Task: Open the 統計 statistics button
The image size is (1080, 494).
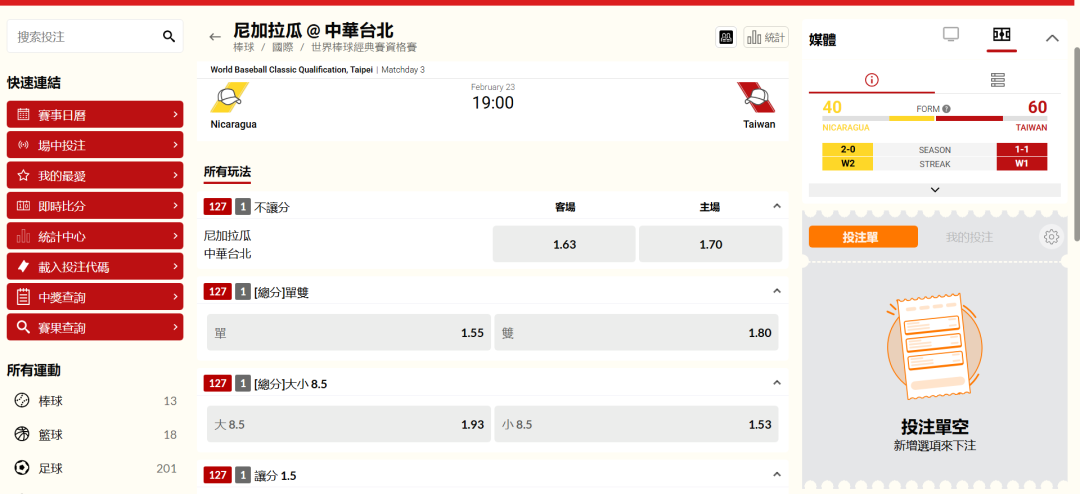Action: coord(766,37)
